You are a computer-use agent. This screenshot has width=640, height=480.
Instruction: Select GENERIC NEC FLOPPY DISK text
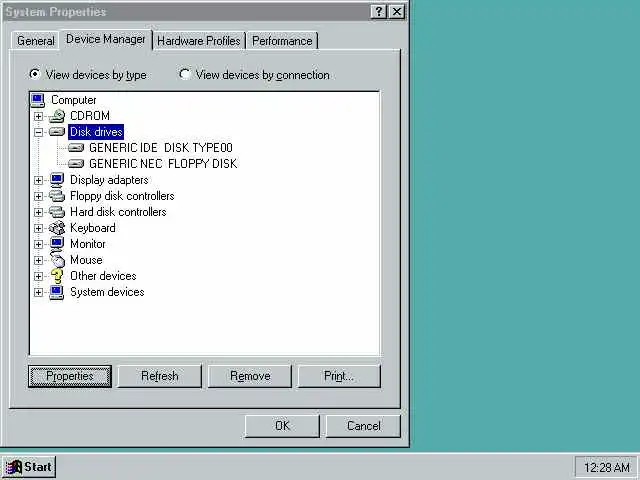163,164
